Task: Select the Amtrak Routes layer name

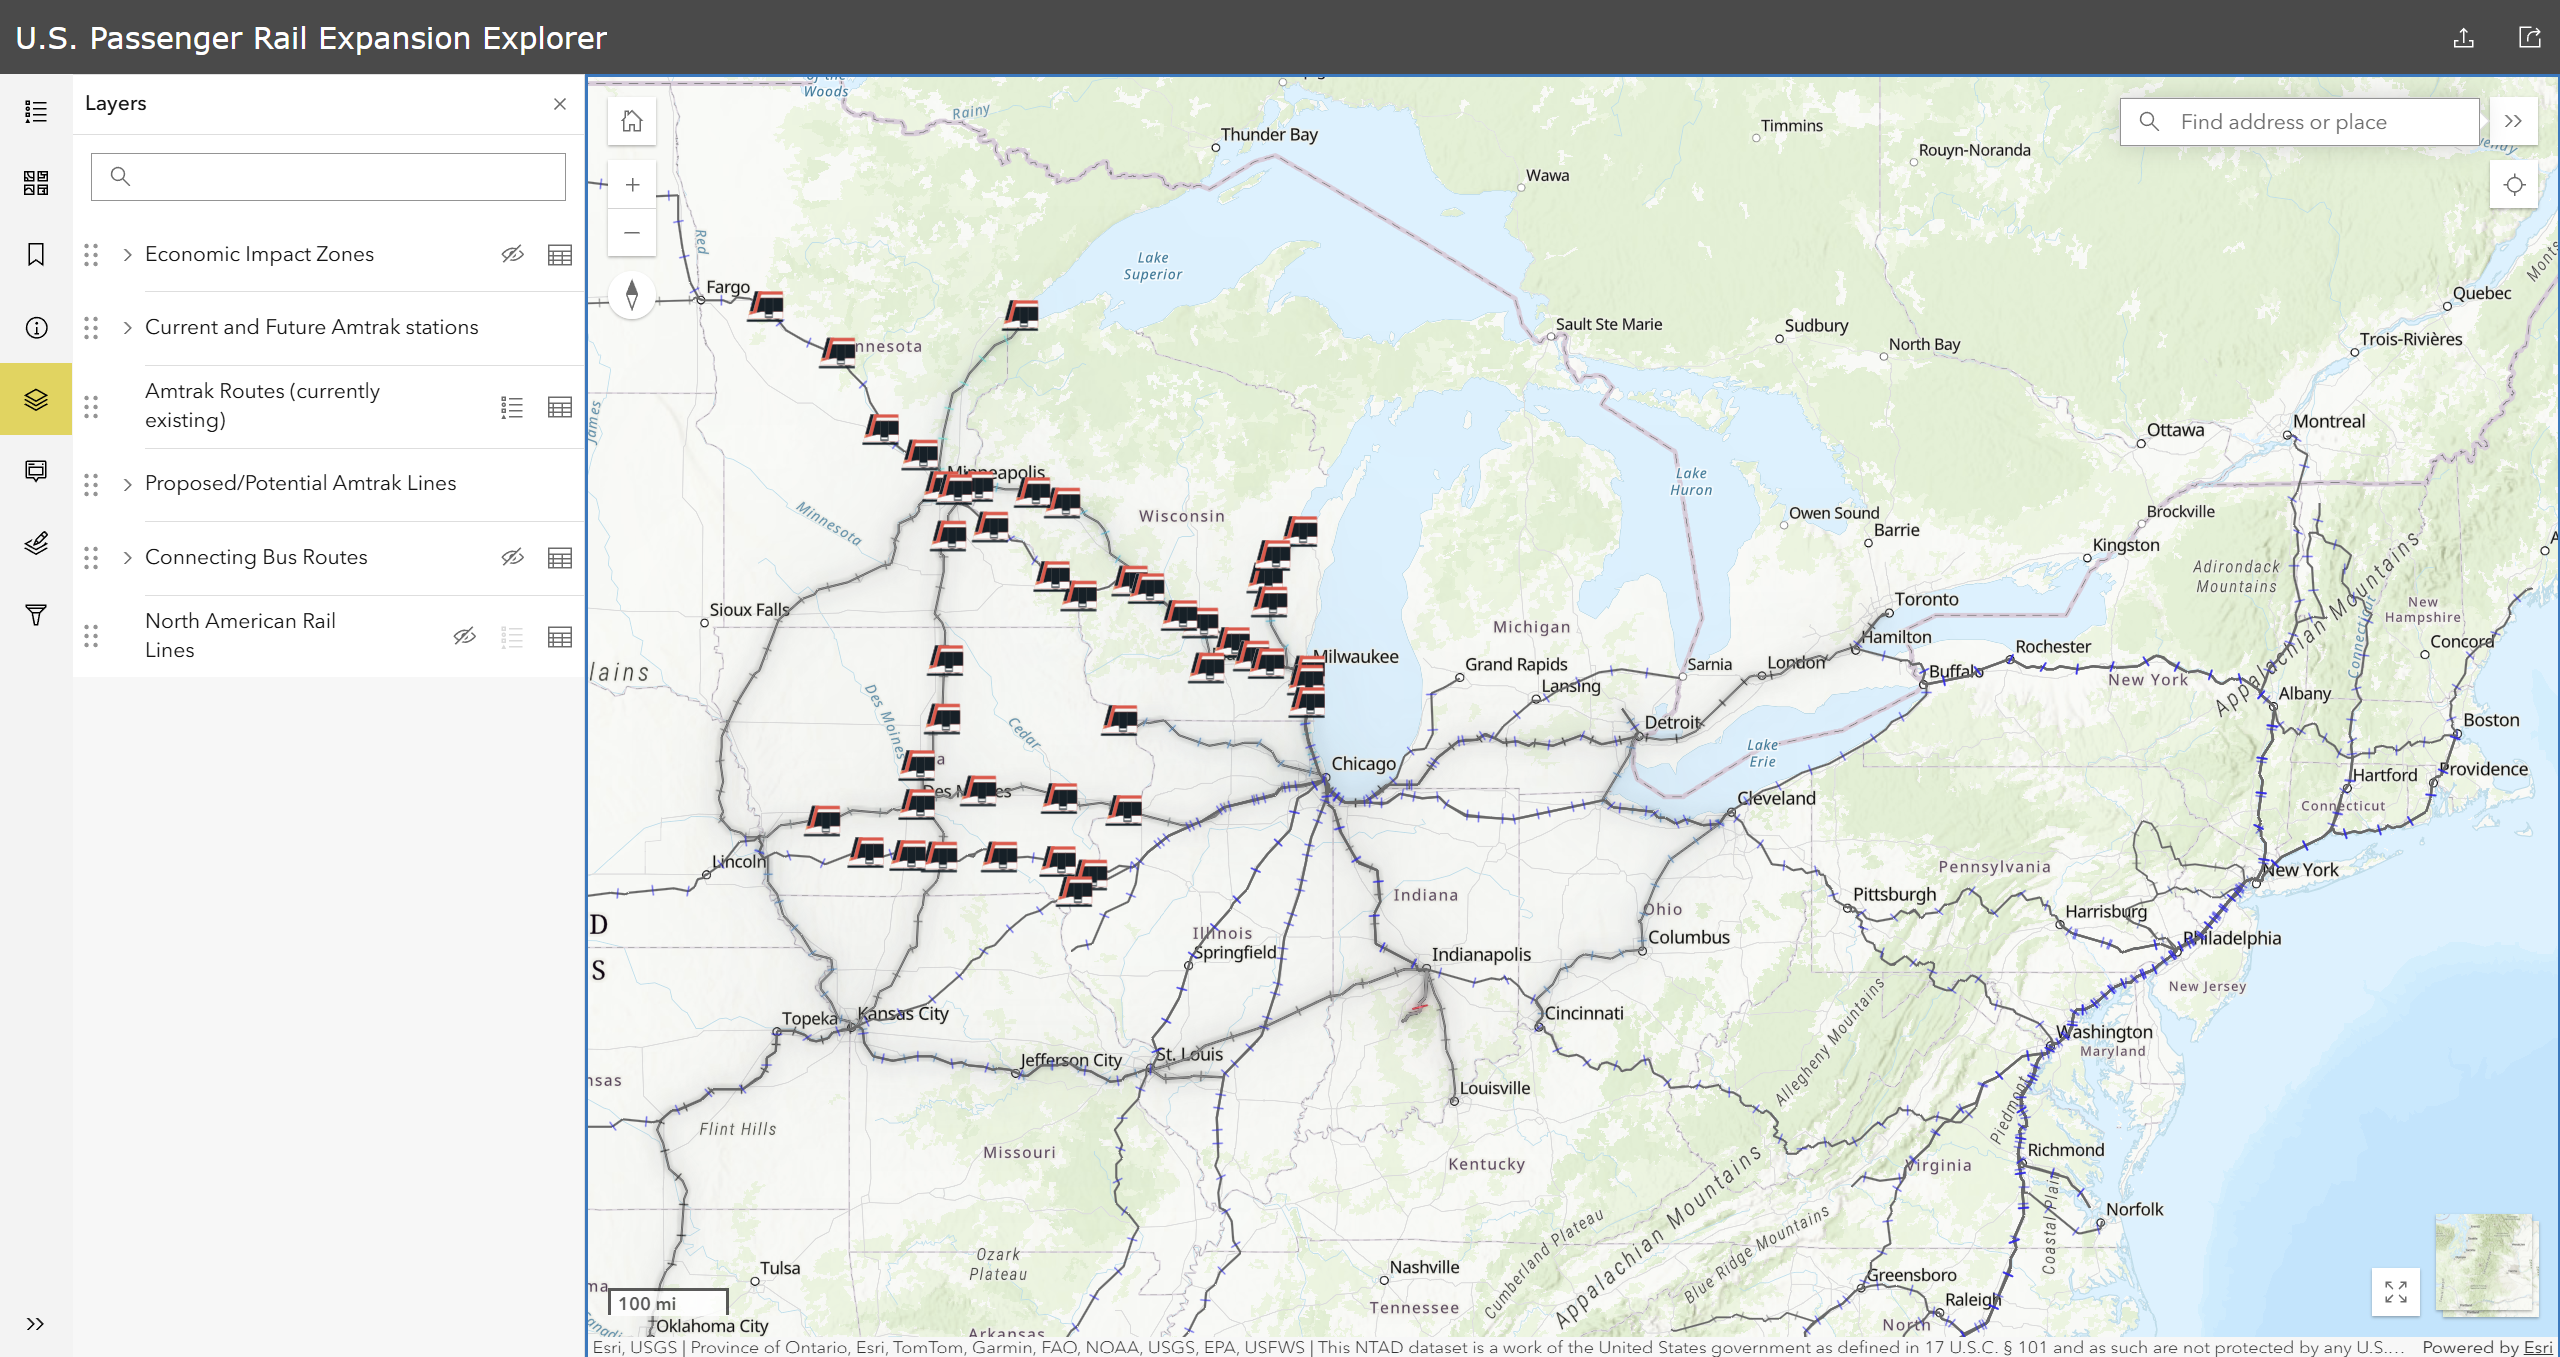Action: click(262, 405)
